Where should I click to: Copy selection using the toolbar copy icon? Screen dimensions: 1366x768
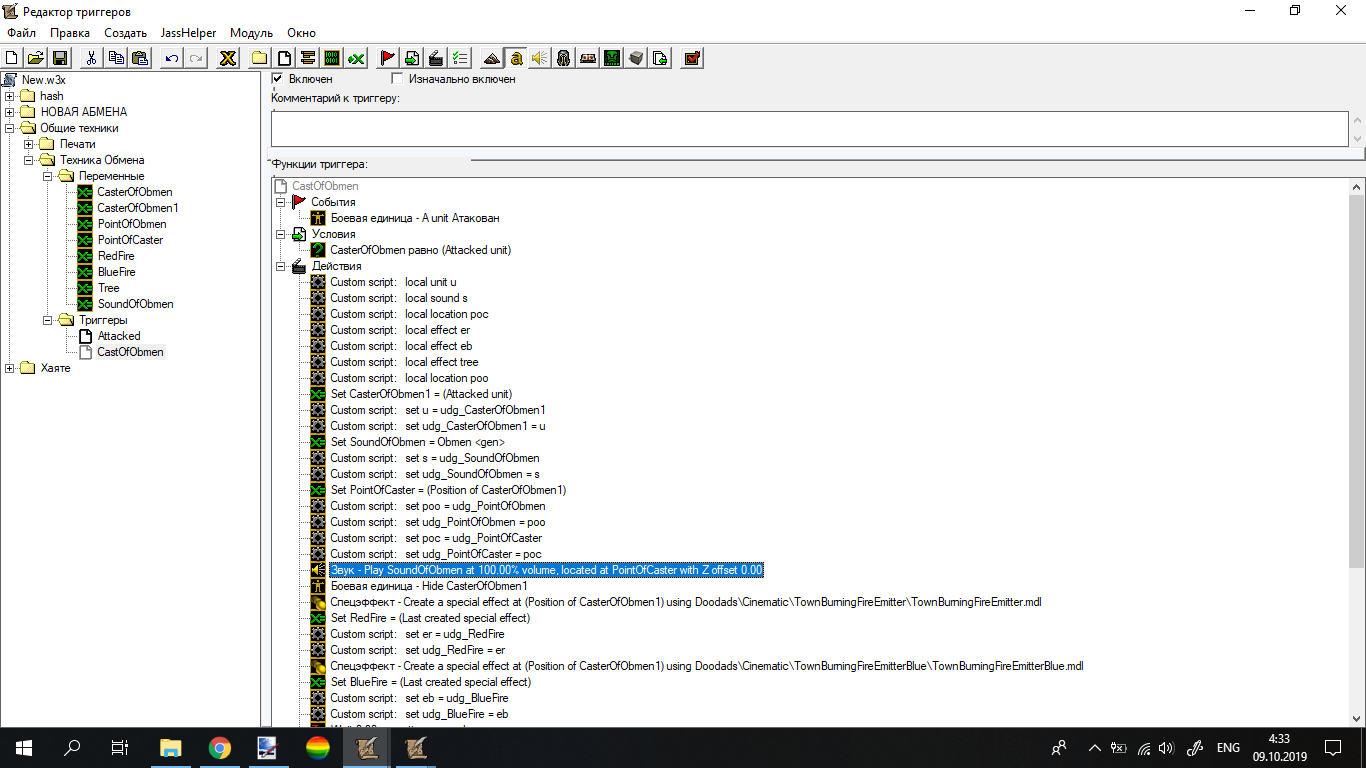click(x=116, y=58)
